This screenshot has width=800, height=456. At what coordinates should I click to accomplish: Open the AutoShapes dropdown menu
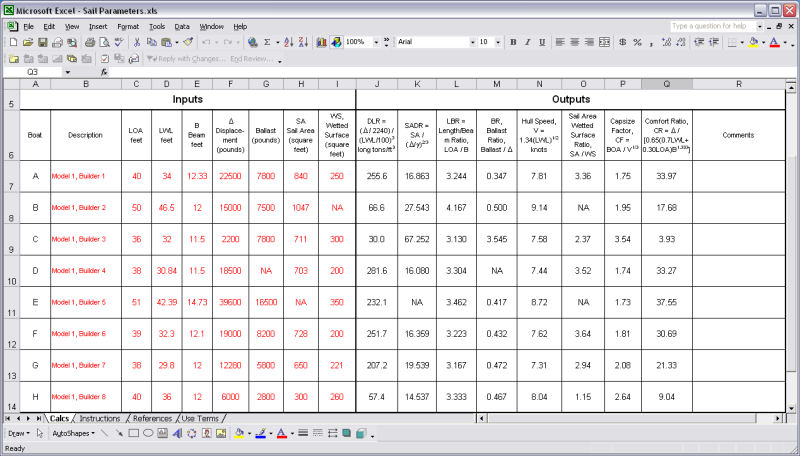click(x=74, y=434)
